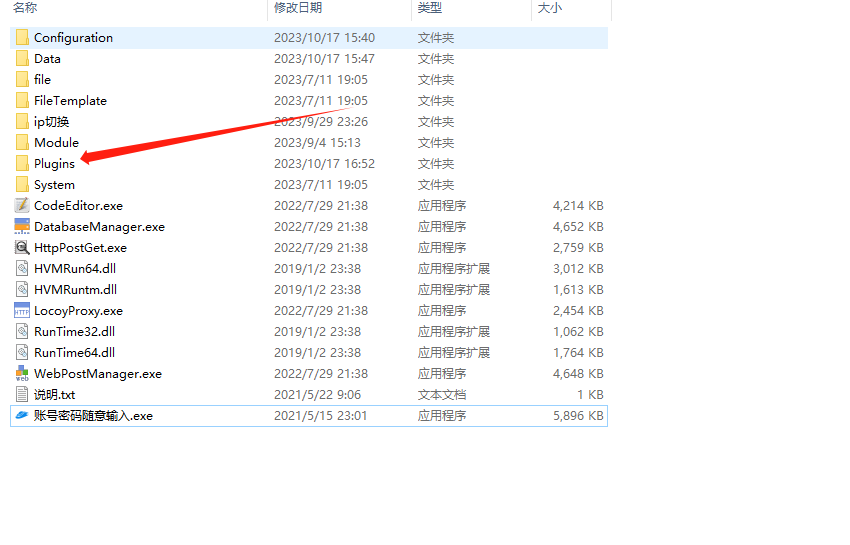Click the Data folder icon

tap(22, 59)
